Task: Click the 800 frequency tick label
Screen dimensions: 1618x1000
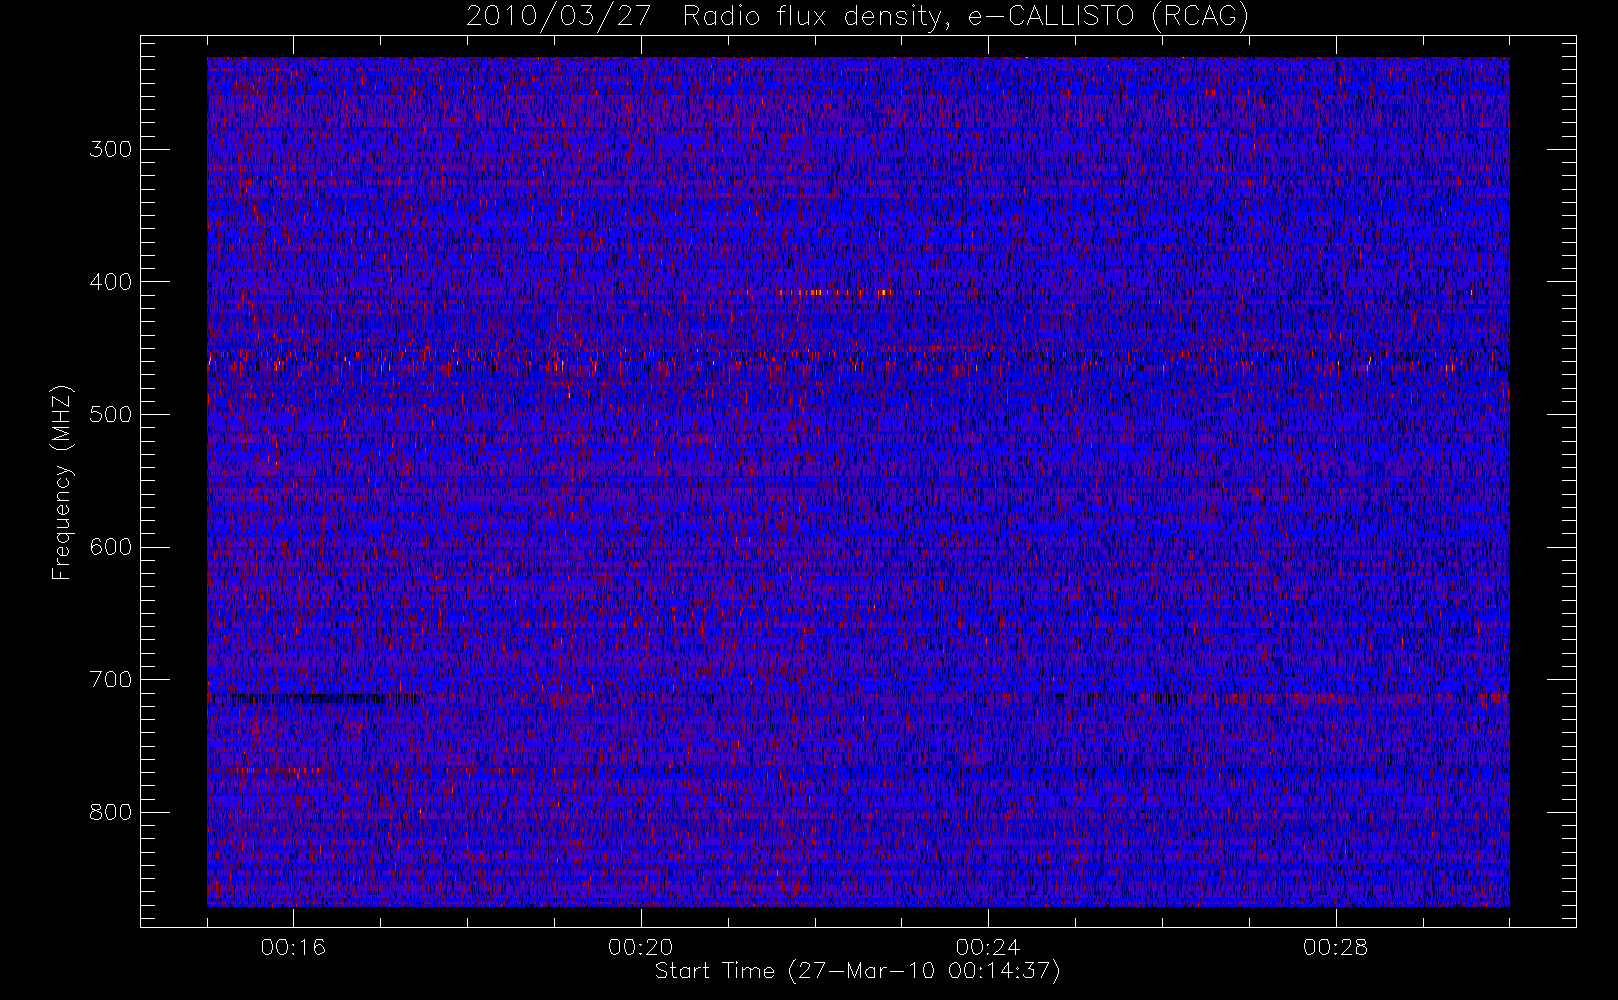Action: tap(111, 812)
